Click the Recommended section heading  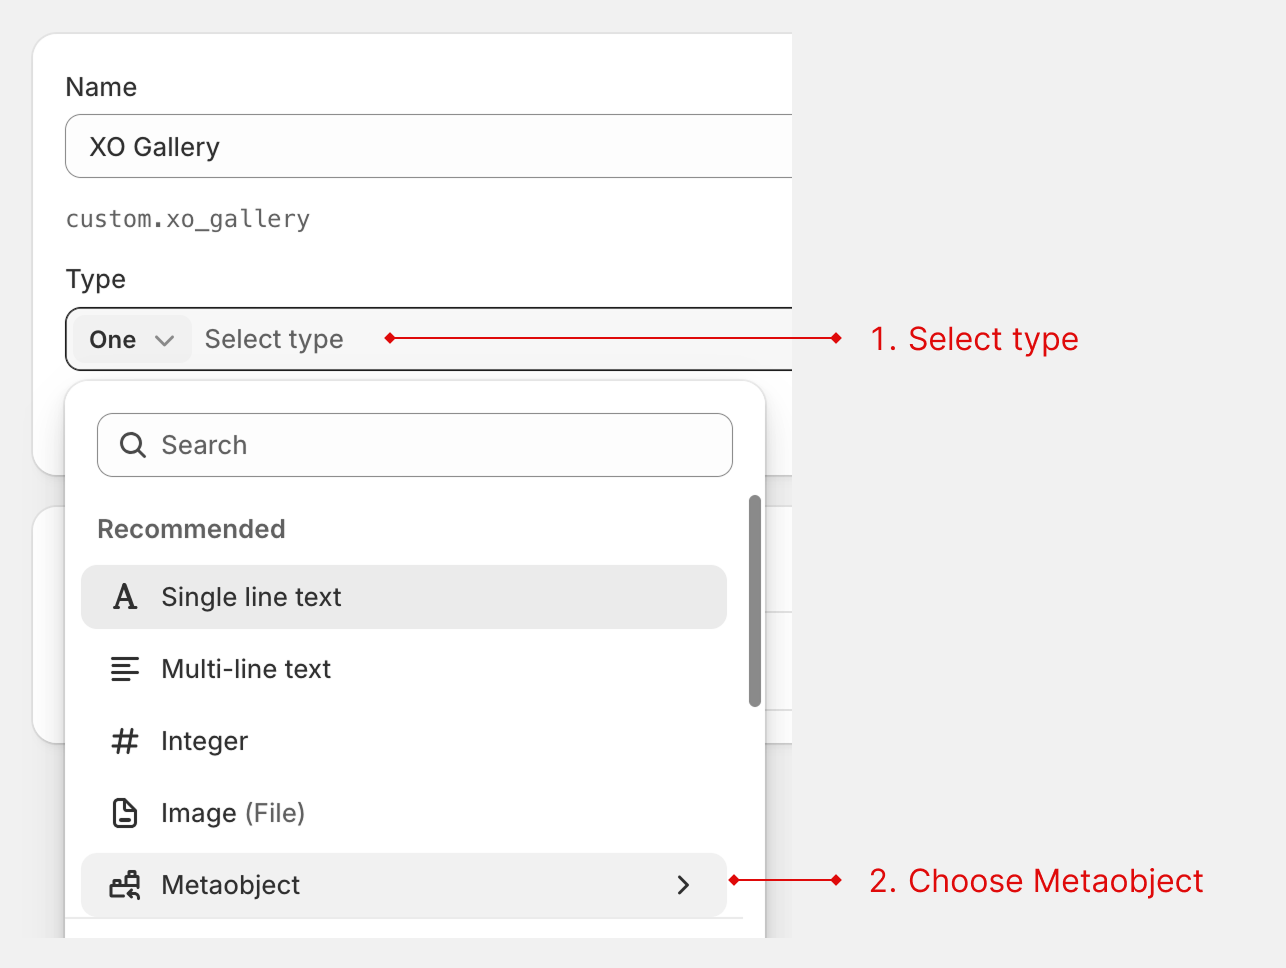[x=191, y=529]
